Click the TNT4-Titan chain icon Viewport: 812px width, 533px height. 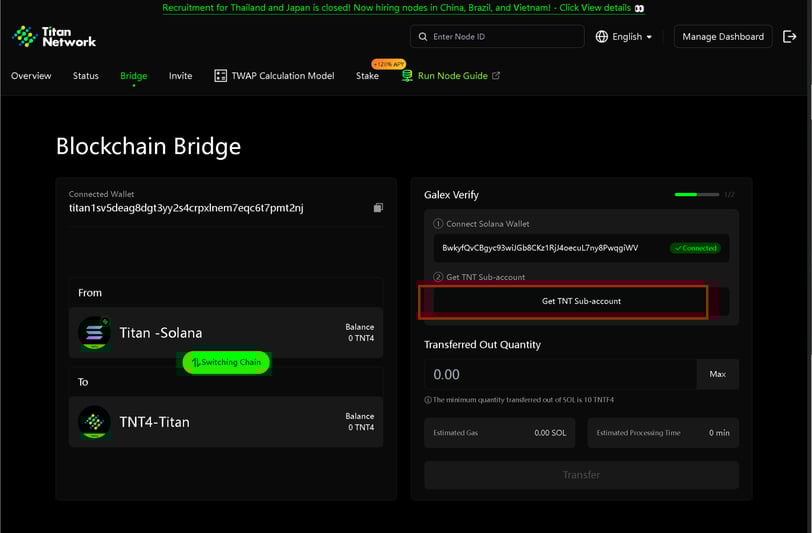(x=94, y=422)
